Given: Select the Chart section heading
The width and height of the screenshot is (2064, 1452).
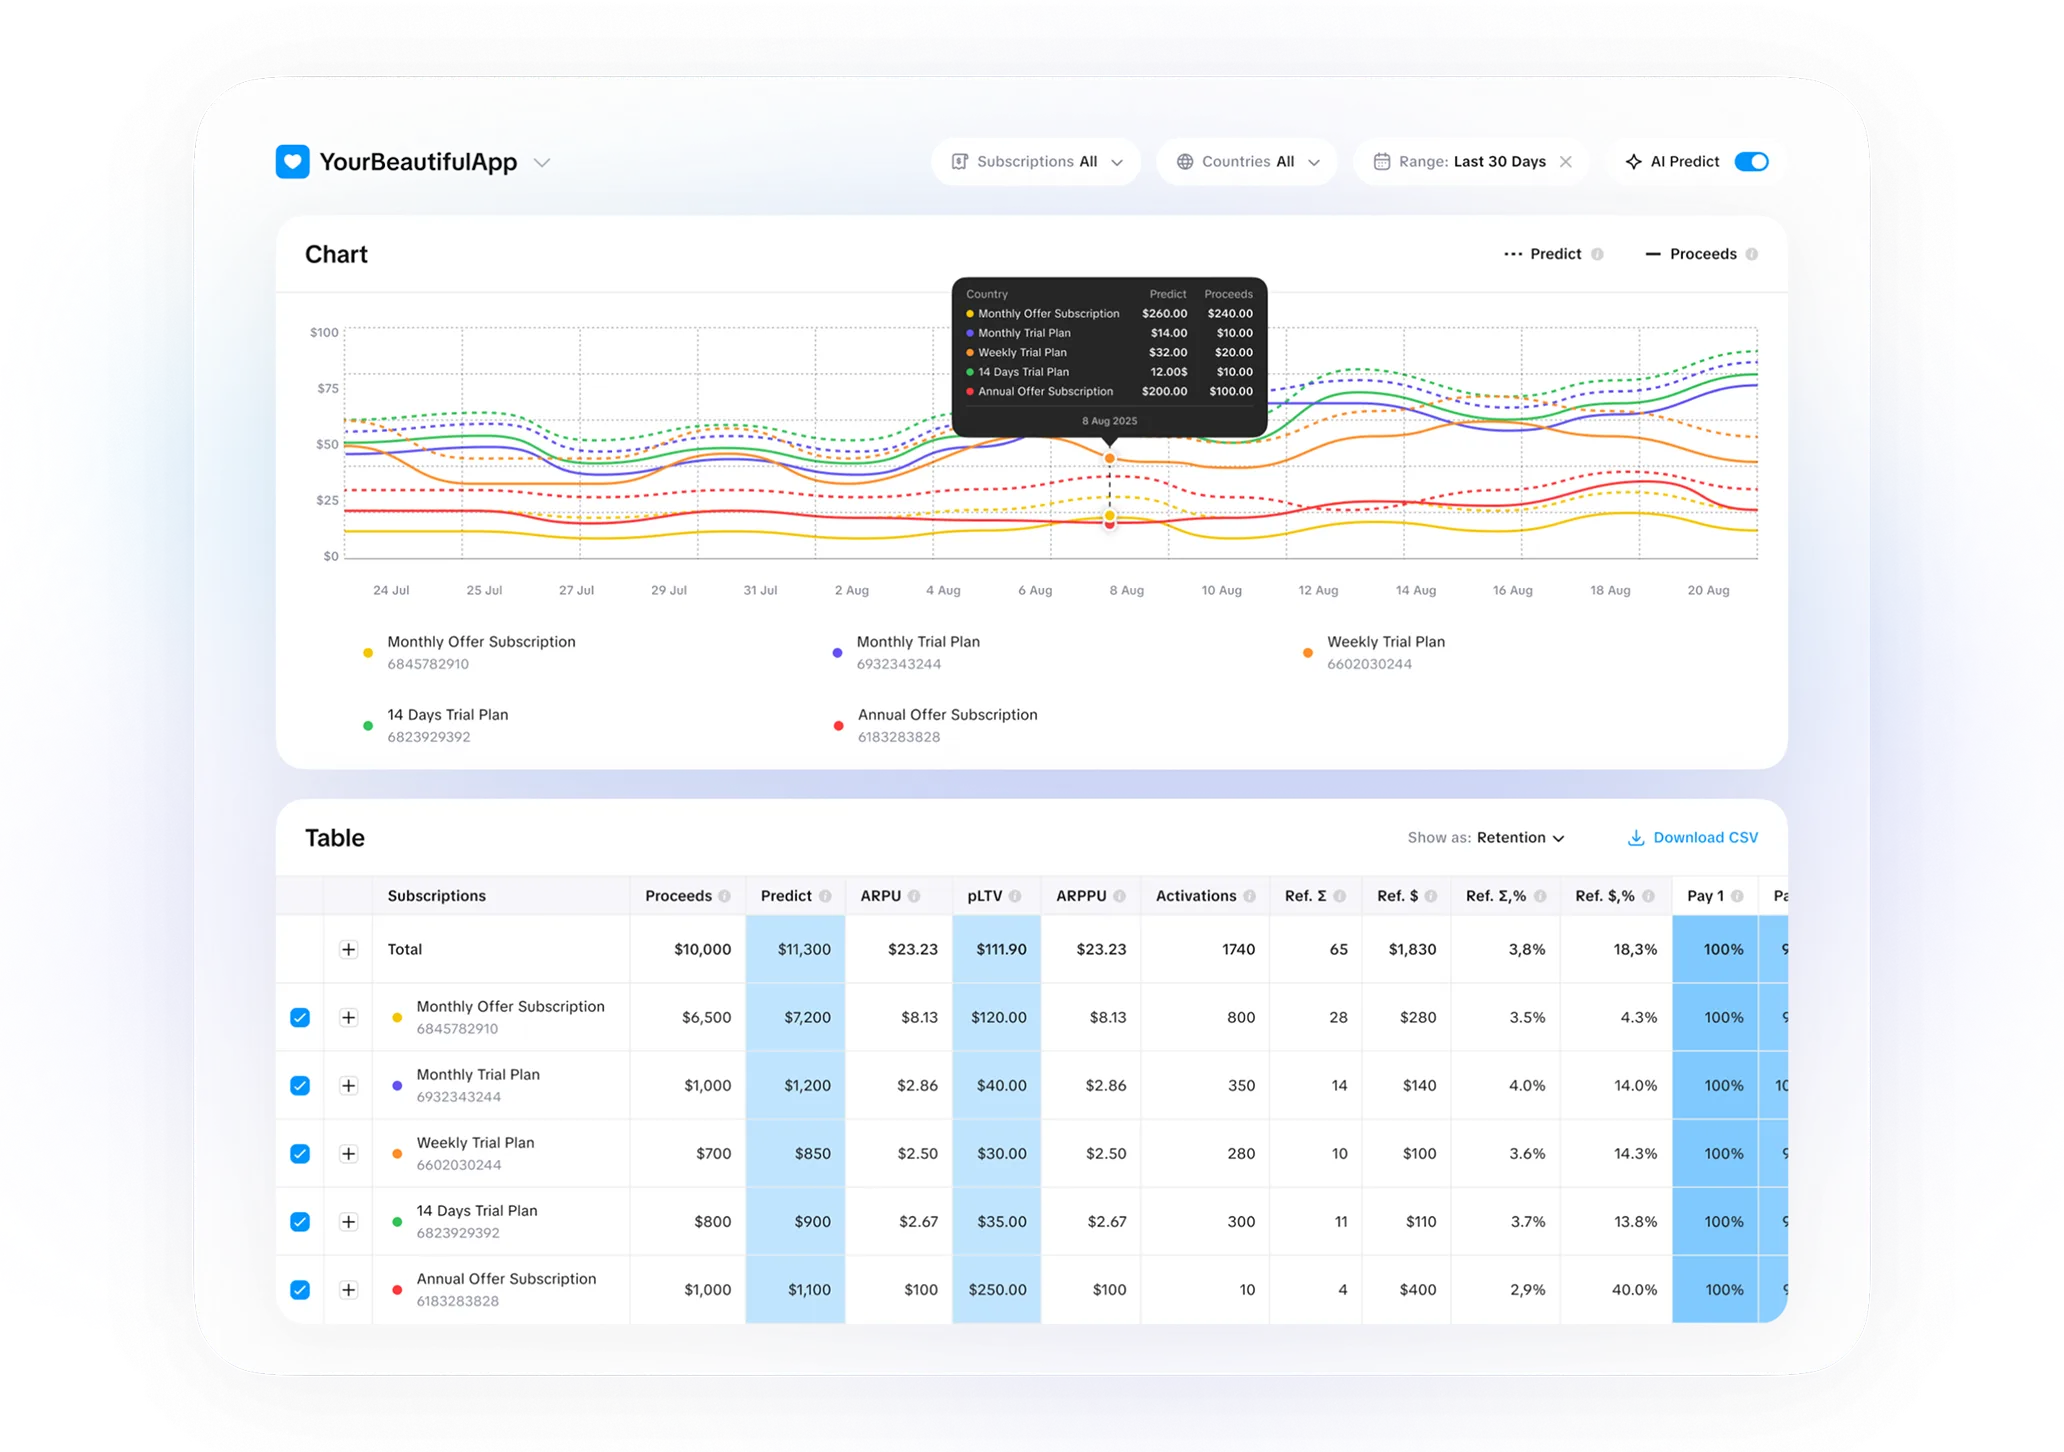Looking at the screenshot, I should tap(335, 254).
